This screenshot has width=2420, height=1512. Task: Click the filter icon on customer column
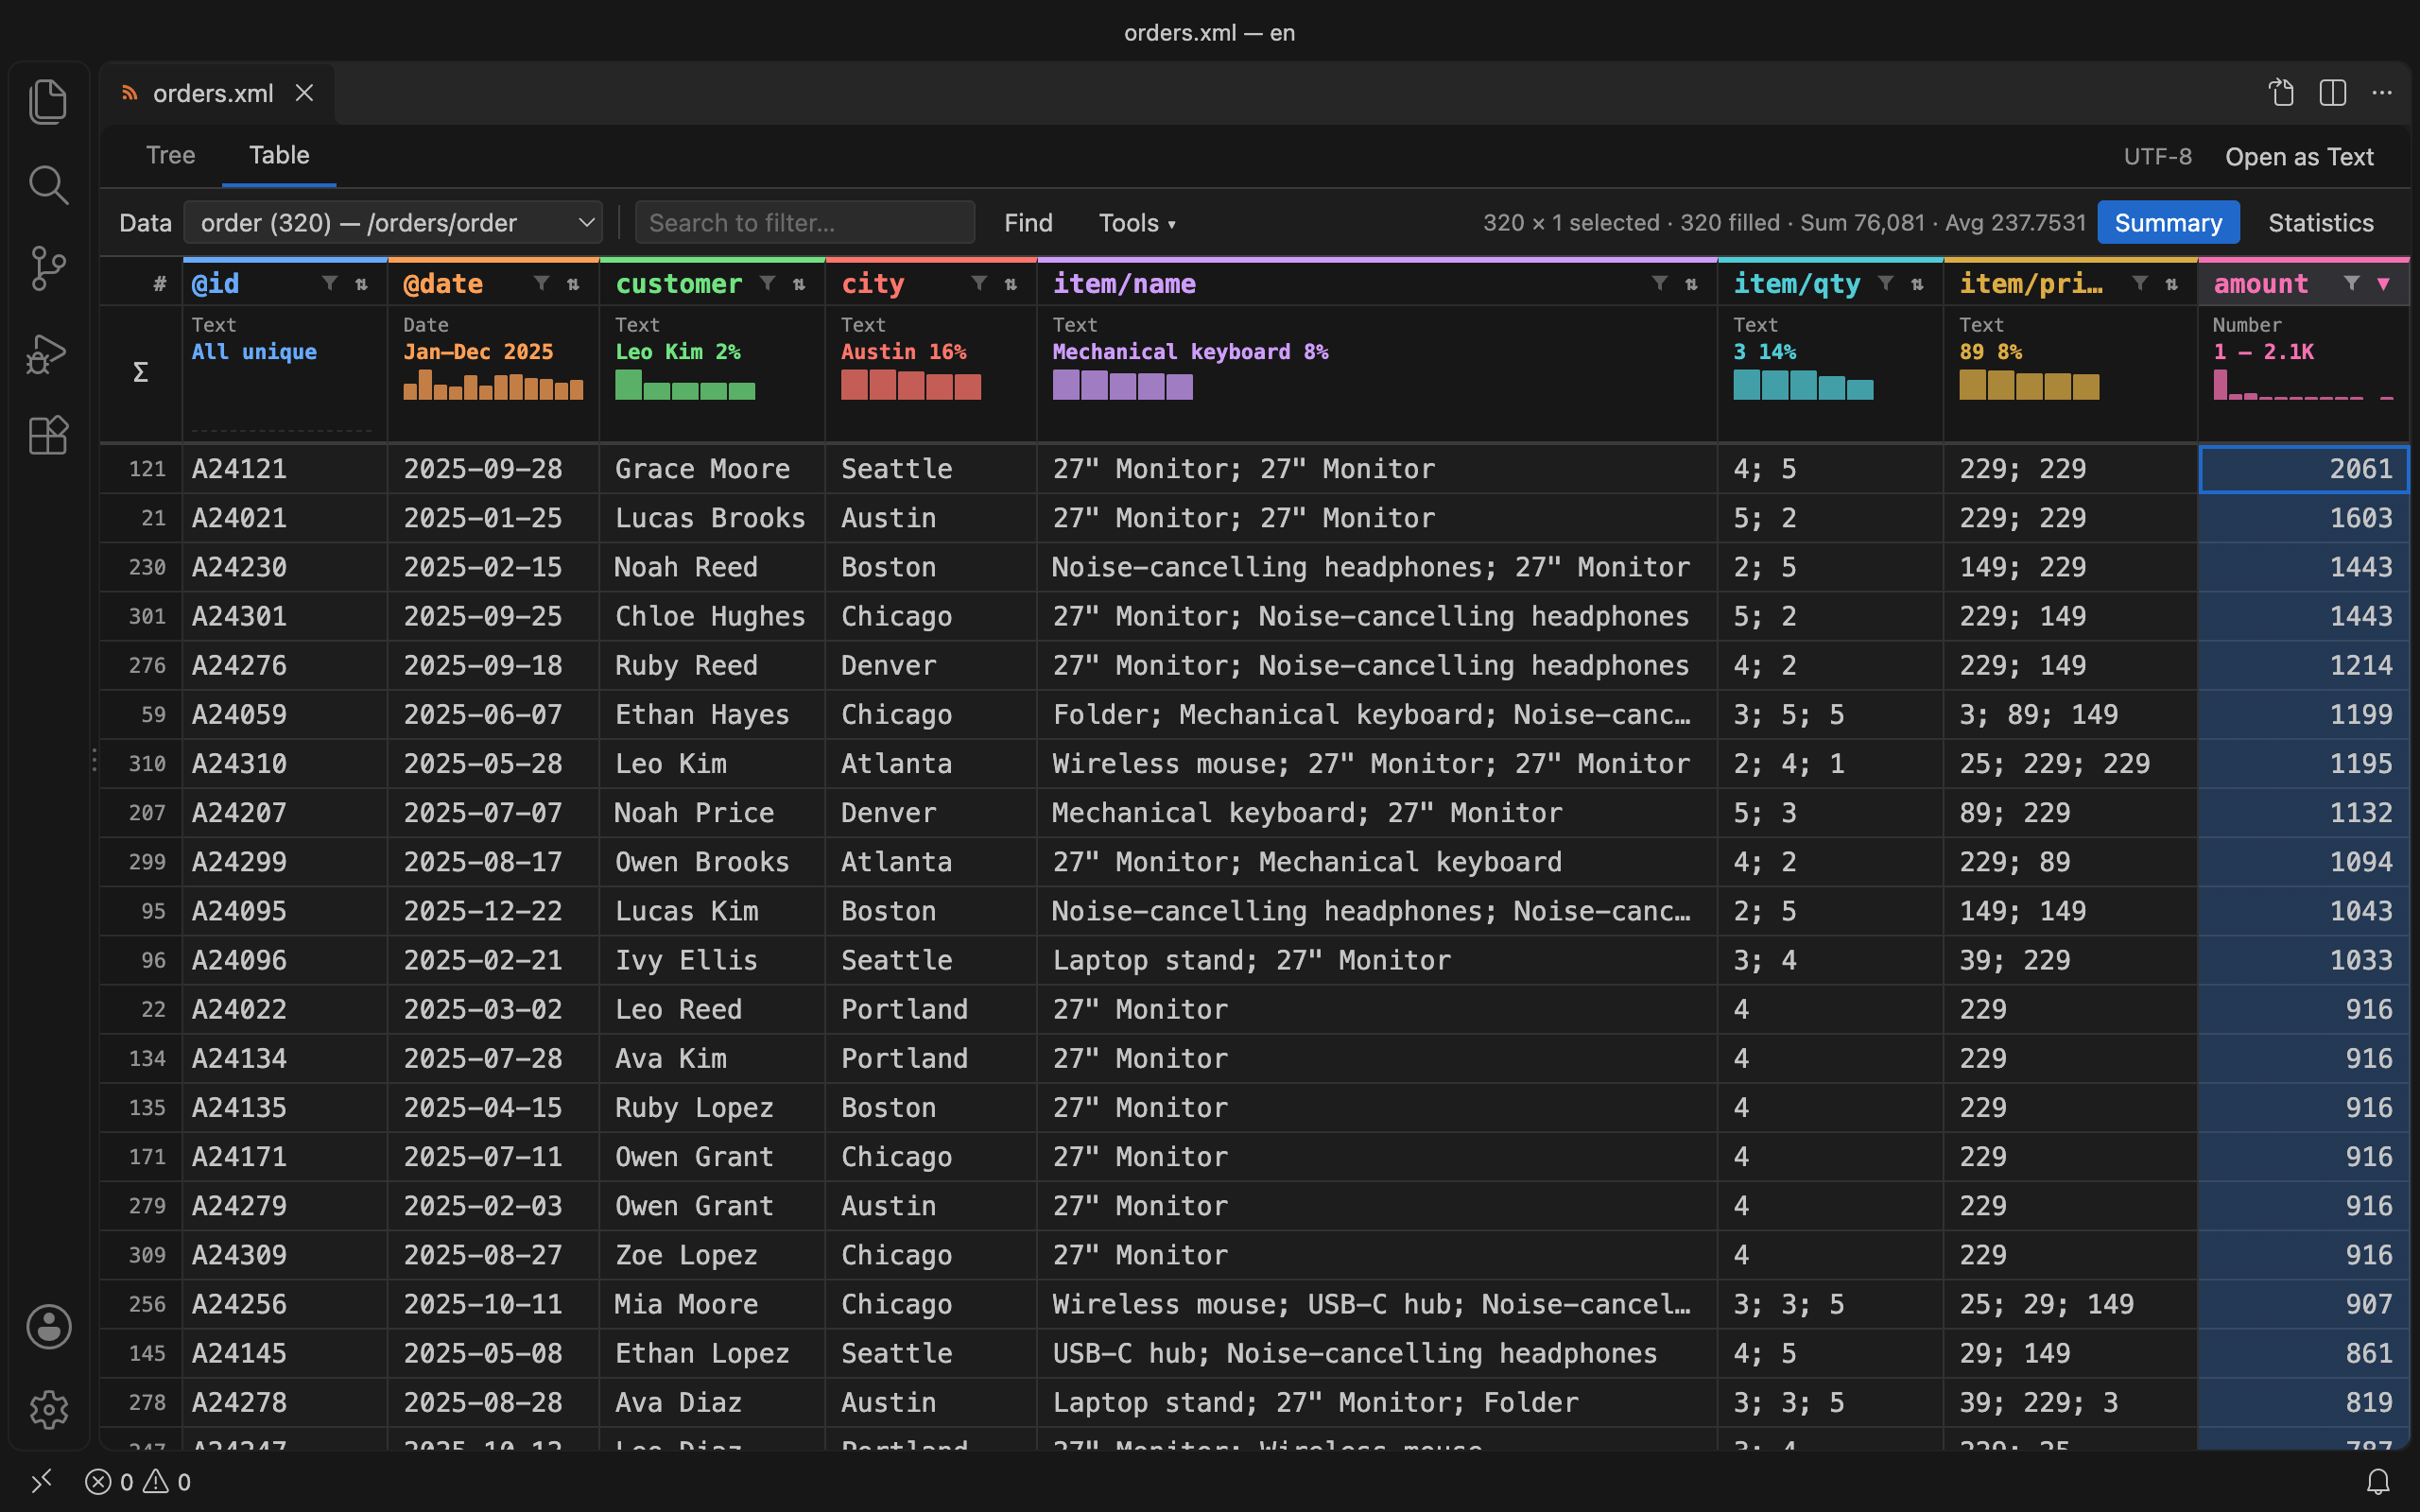click(767, 284)
